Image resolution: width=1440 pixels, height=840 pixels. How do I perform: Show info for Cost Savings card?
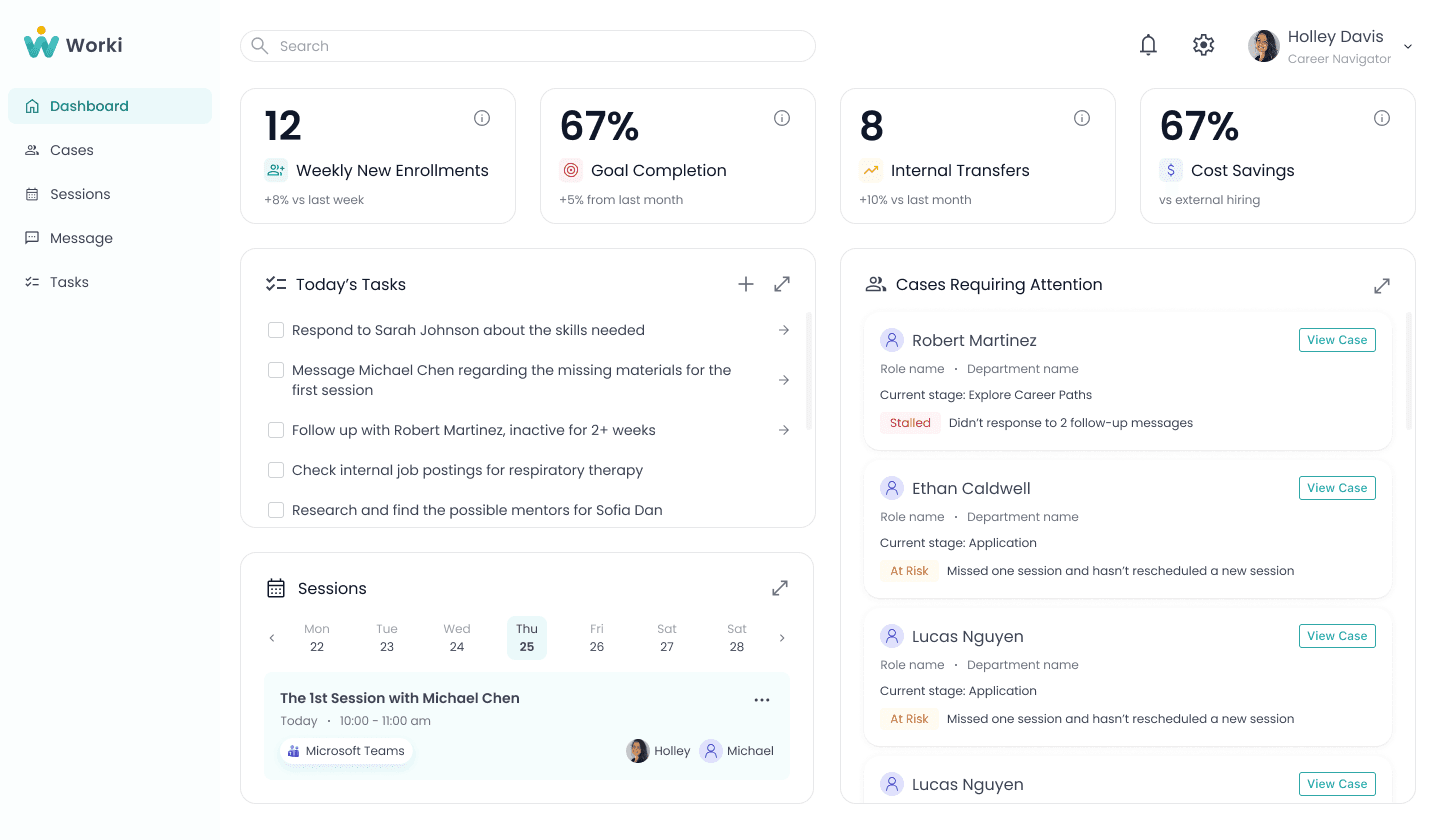[x=1382, y=118]
